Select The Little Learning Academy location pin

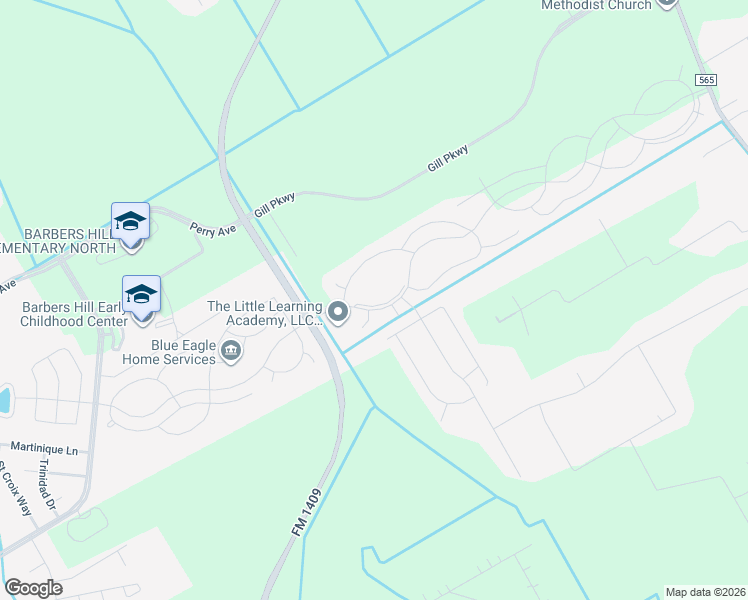[338, 312]
